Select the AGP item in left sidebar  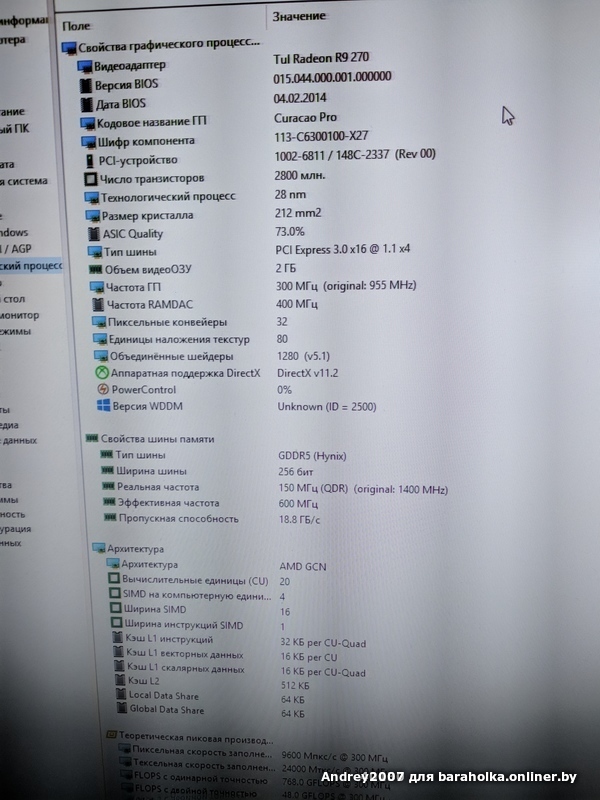pos(16,249)
